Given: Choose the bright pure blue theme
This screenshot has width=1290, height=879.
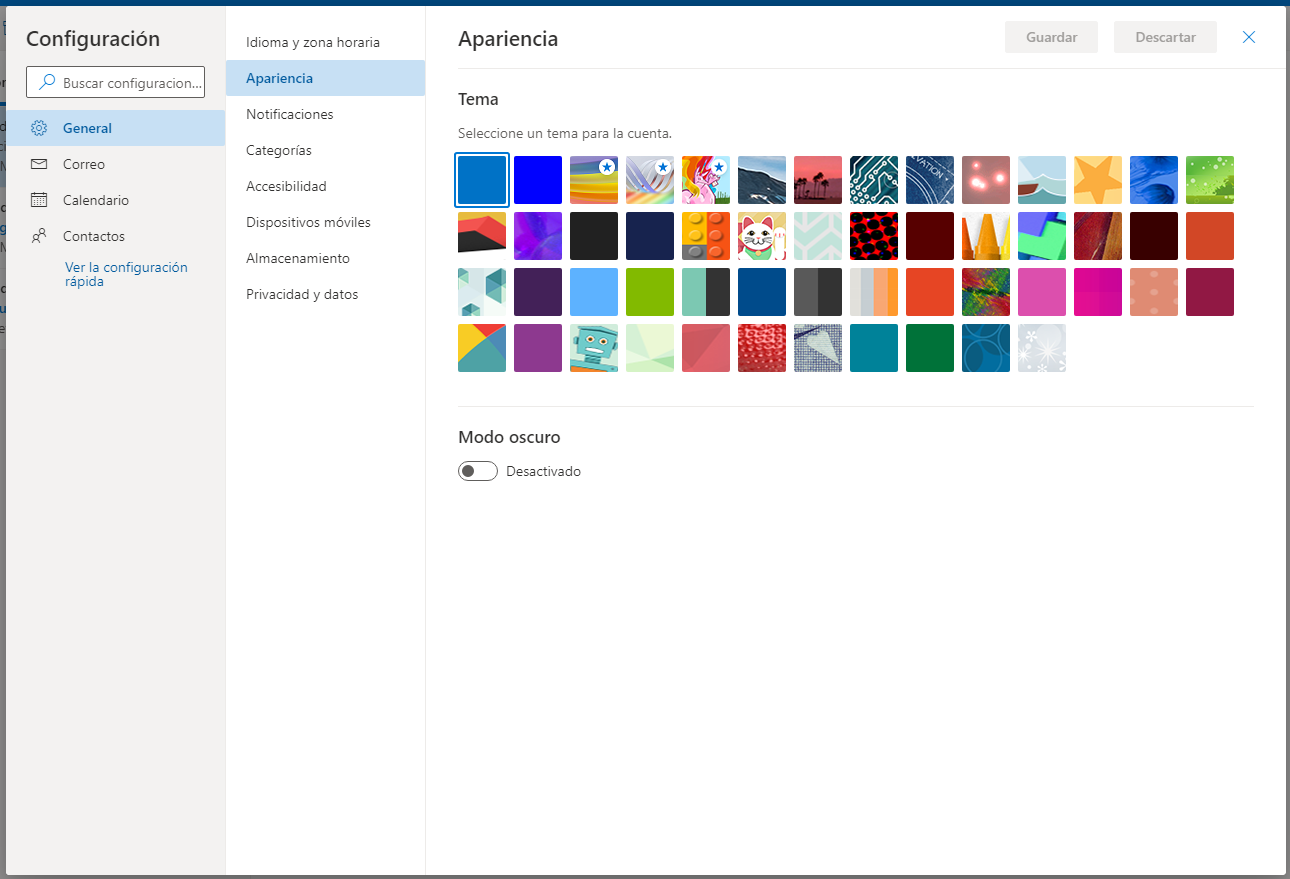Looking at the screenshot, I should (538, 180).
